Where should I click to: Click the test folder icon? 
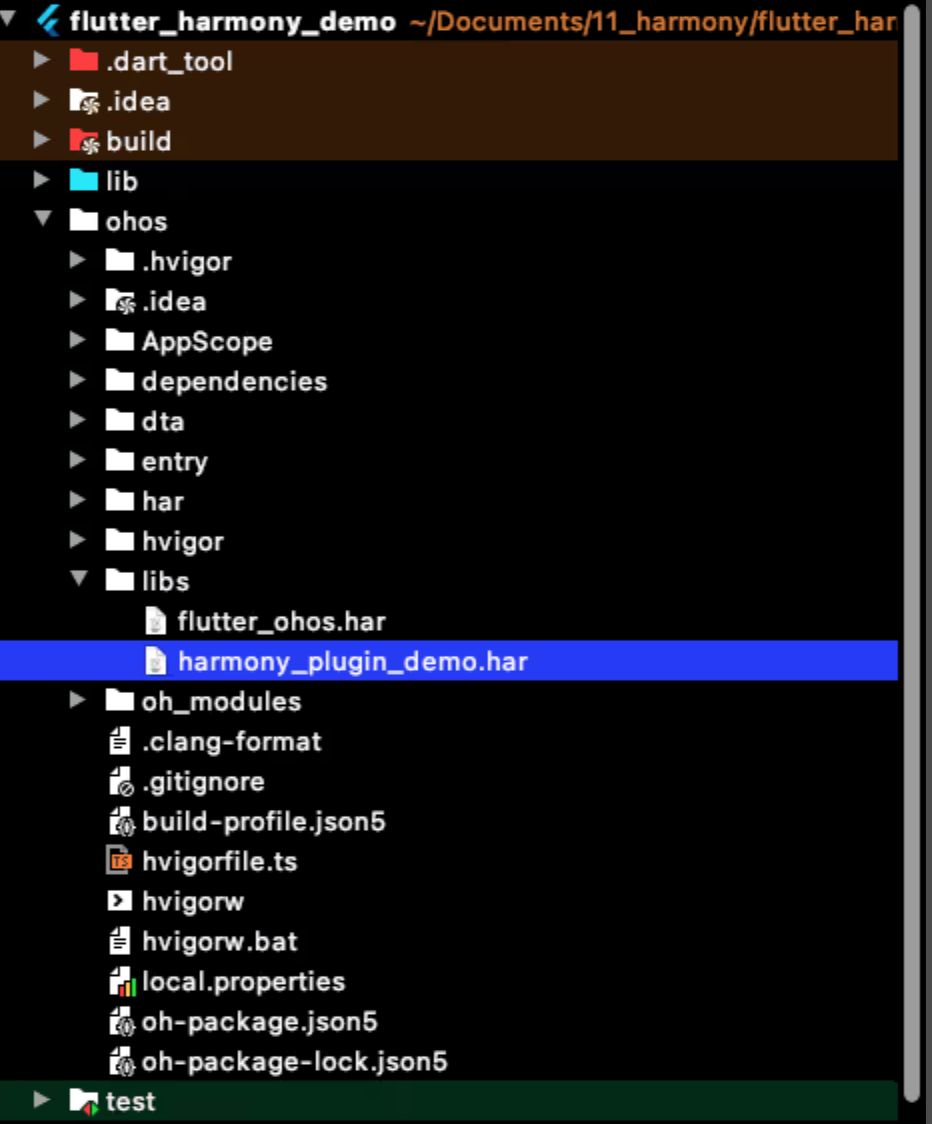pos(84,1101)
